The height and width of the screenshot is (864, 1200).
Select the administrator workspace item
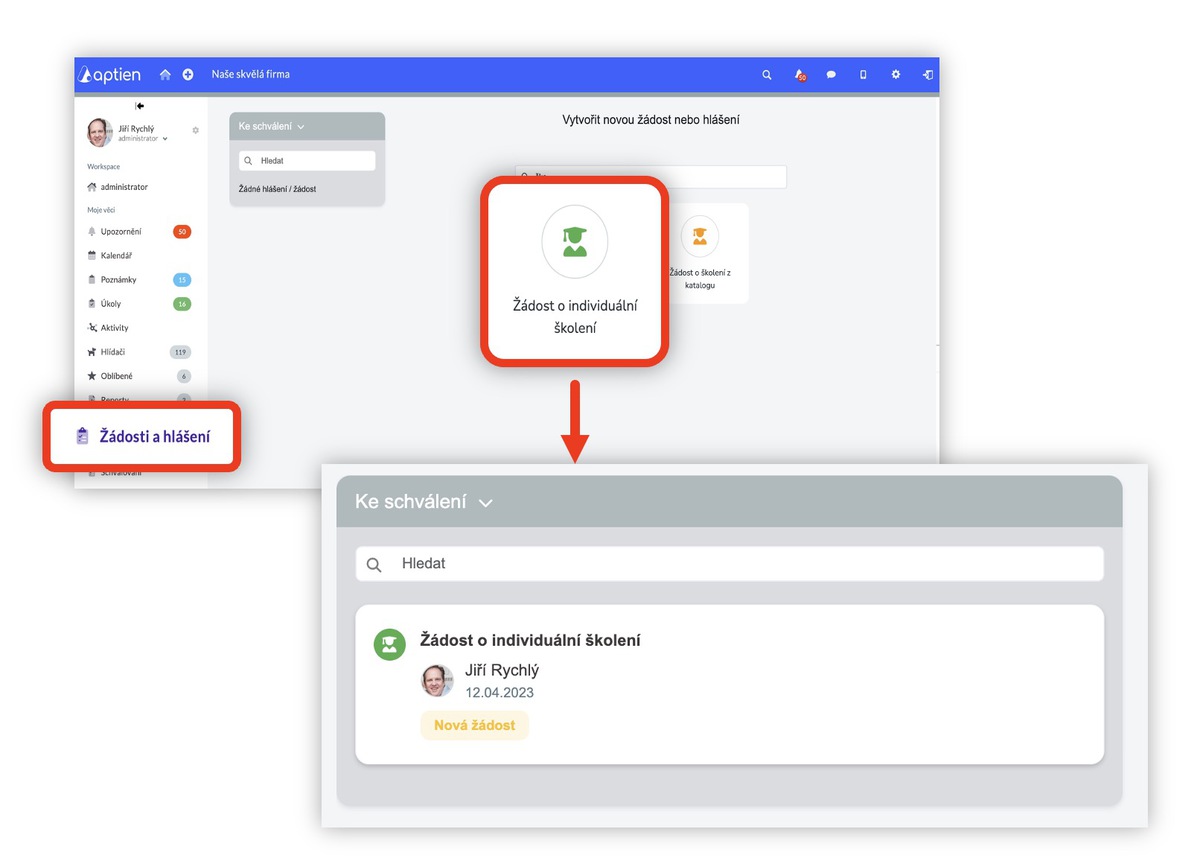click(x=118, y=187)
